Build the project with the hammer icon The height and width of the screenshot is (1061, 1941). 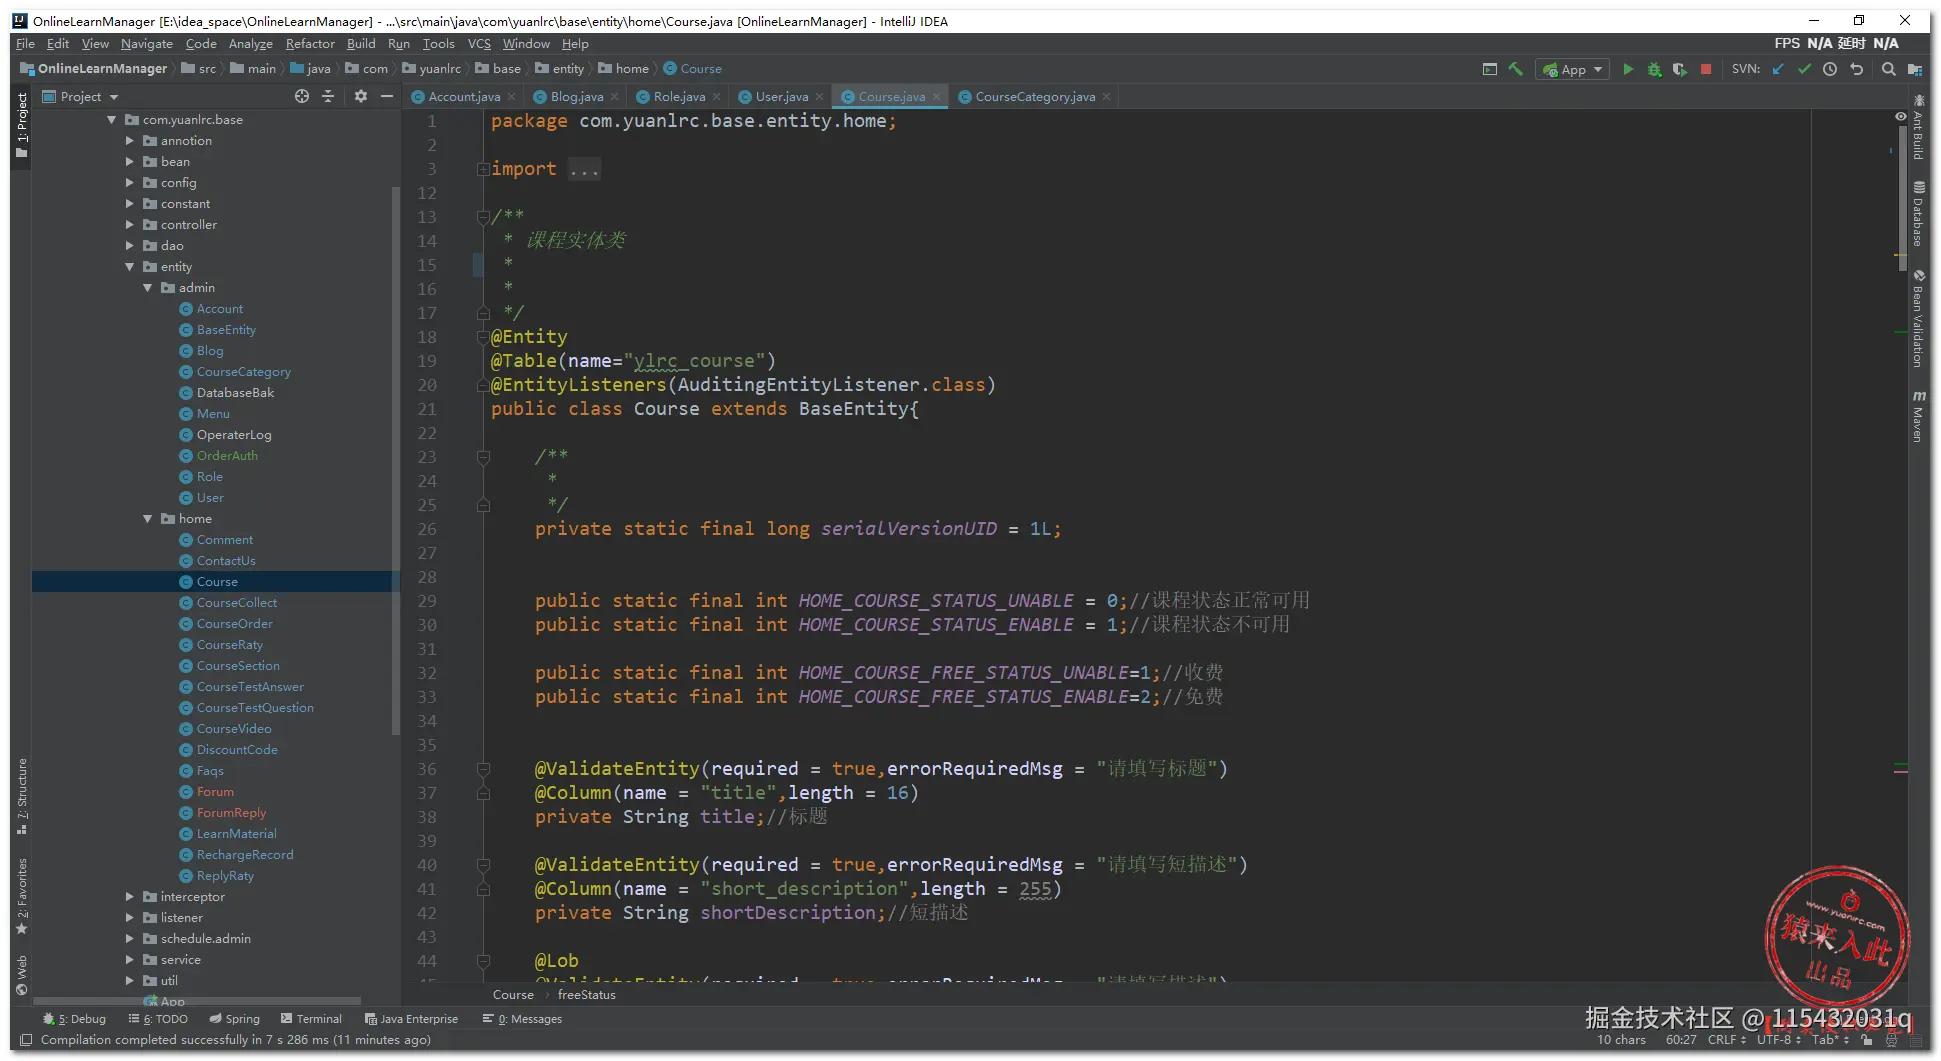click(x=1516, y=69)
